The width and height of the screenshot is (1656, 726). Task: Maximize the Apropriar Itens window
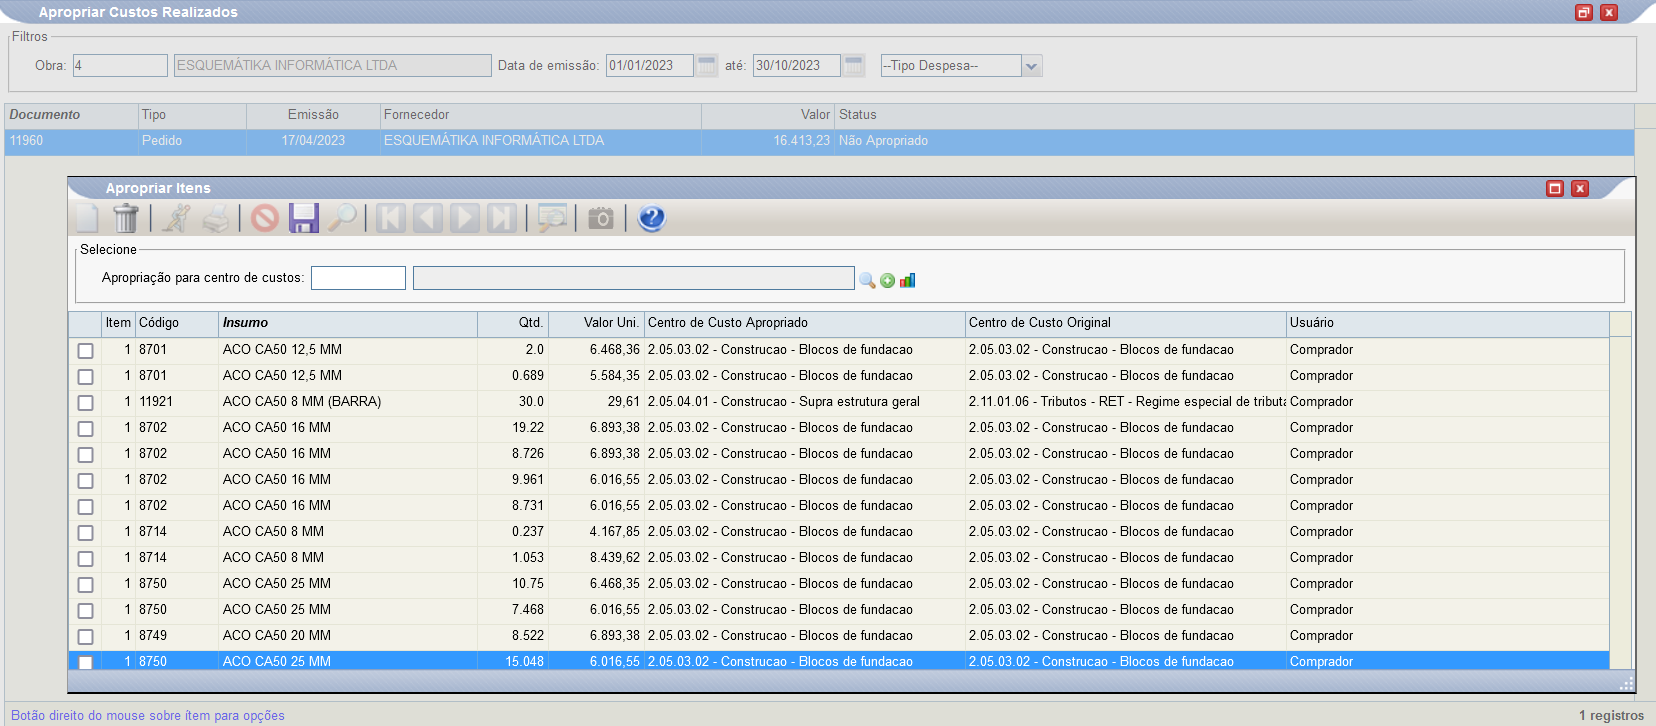[1555, 188]
